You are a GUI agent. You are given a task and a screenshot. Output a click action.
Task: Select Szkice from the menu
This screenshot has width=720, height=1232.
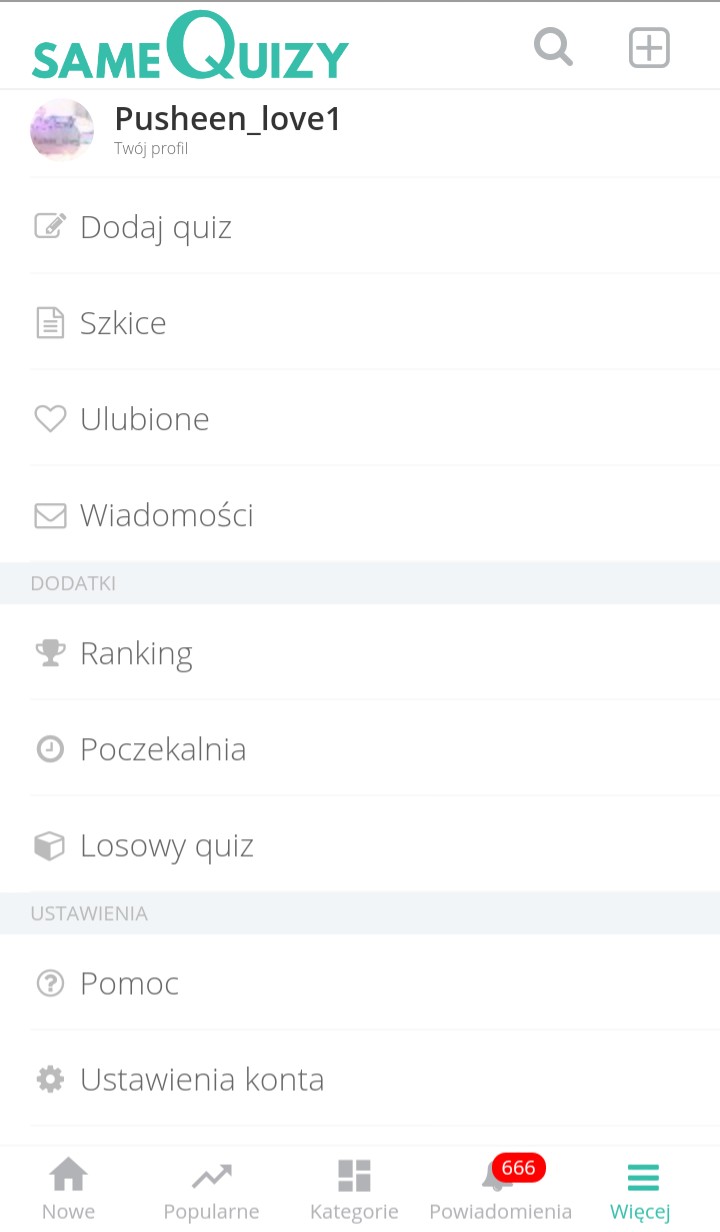tap(123, 323)
